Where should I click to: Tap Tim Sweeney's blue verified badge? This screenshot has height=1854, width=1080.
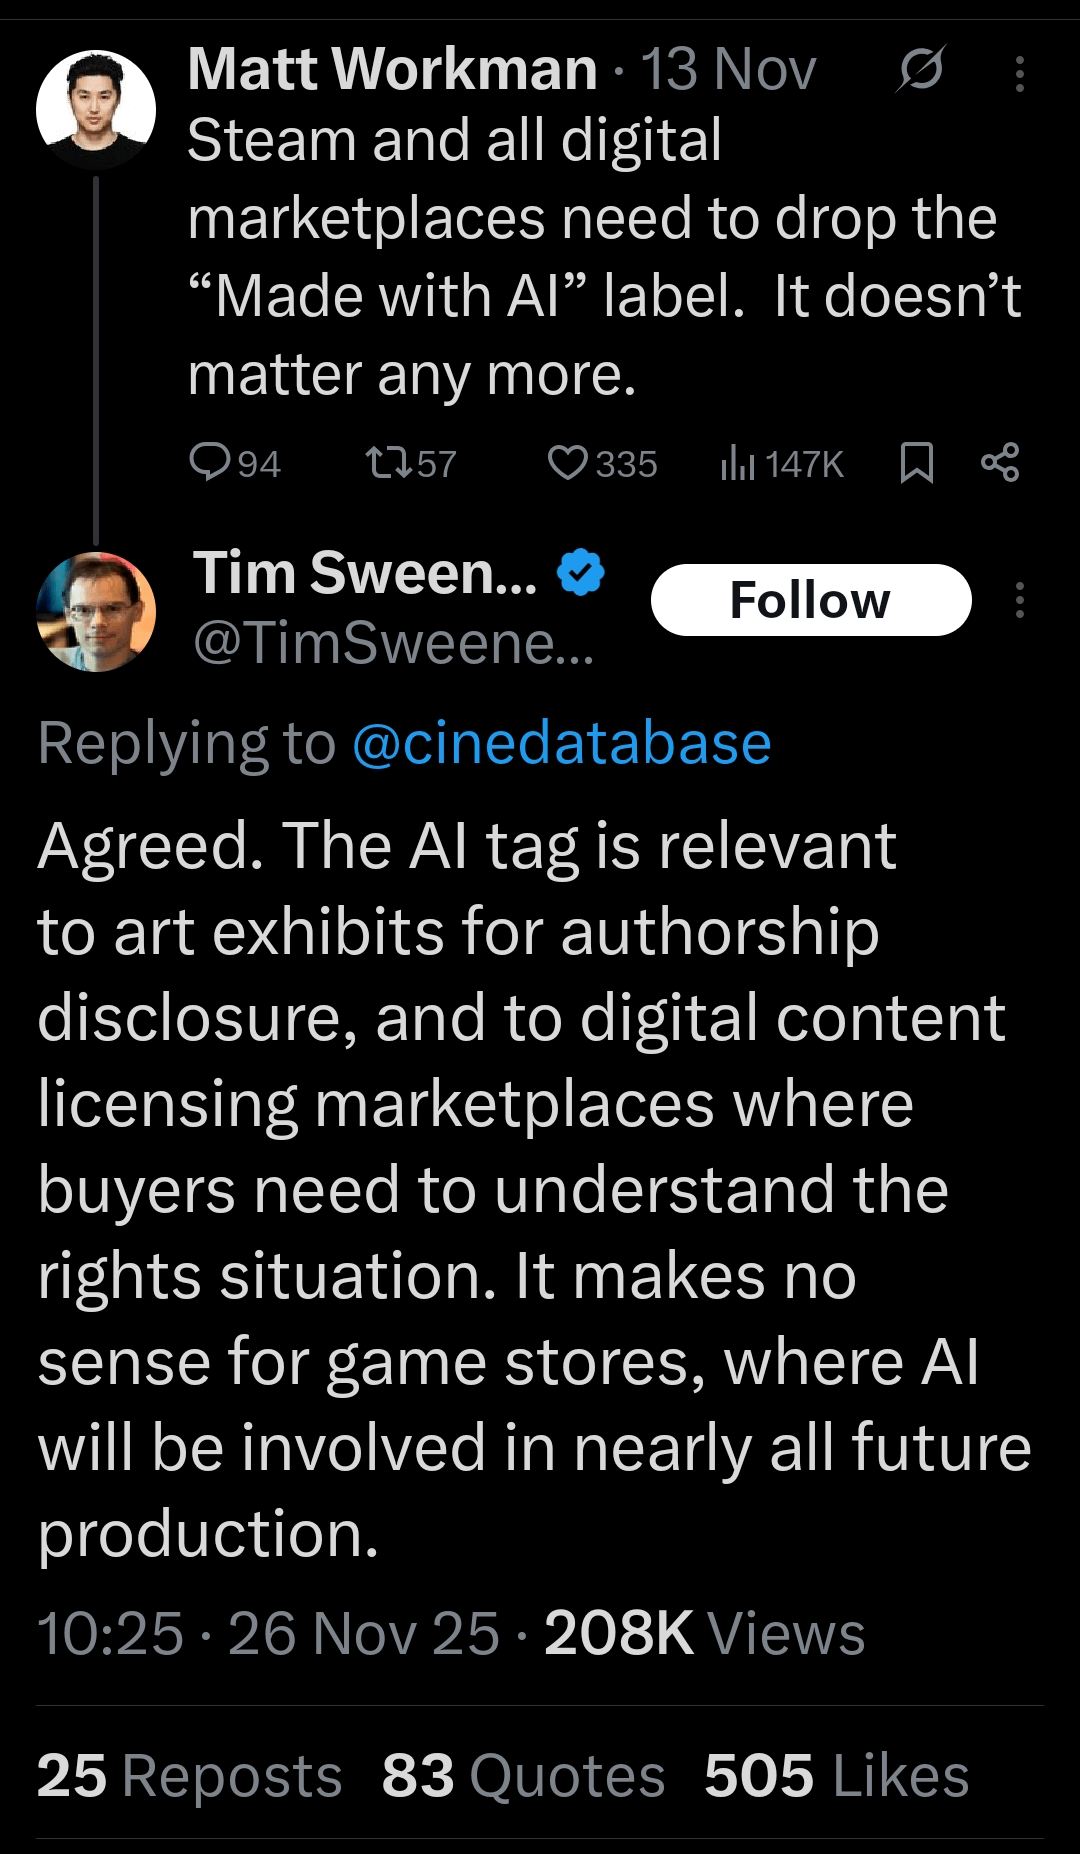click(581, 573)
